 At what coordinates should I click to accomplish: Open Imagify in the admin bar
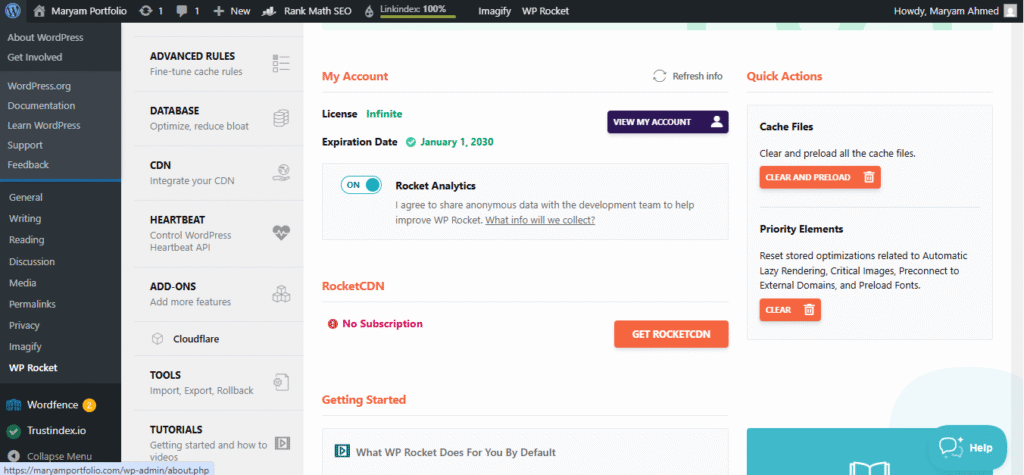click(x=494, y=11)
